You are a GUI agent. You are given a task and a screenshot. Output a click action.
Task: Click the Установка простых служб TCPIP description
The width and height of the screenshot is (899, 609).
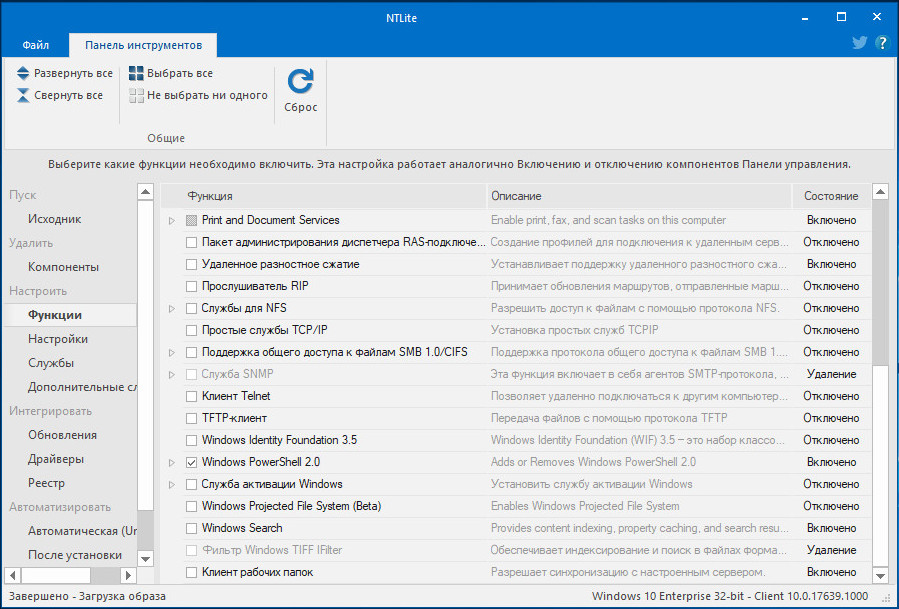click(574, 330)
